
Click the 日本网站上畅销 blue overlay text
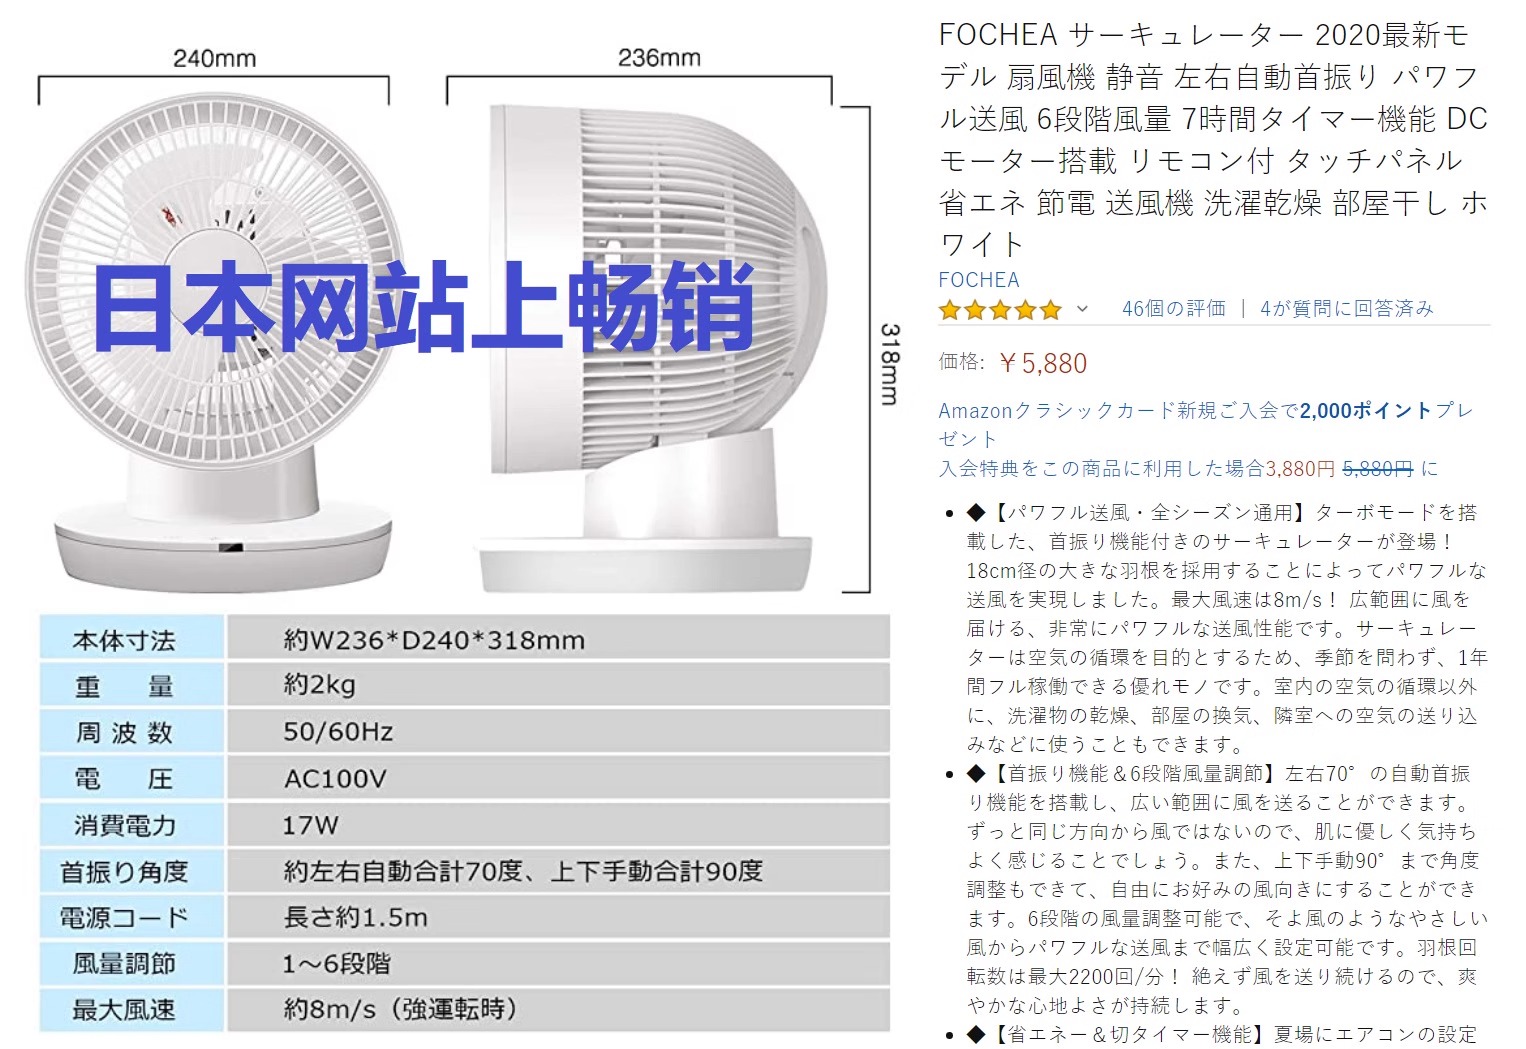424,306
